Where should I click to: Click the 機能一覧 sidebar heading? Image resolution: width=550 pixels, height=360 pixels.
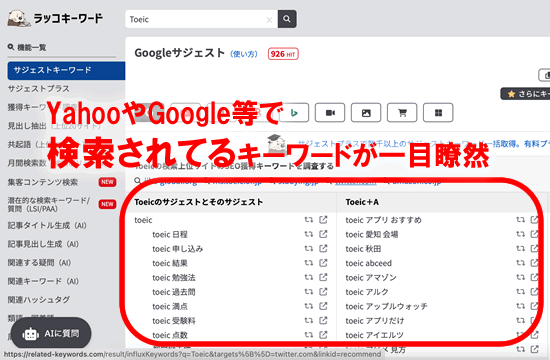(27, 47)
